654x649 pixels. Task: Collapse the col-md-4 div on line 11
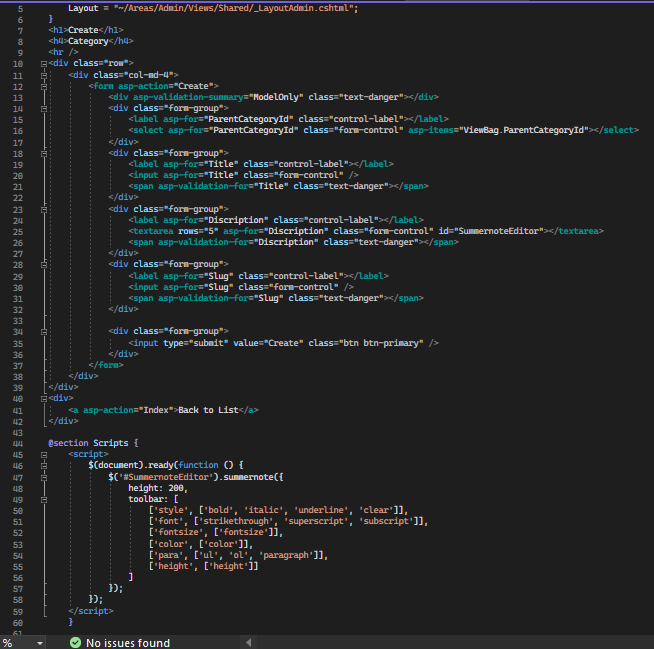tap(42, 75)
